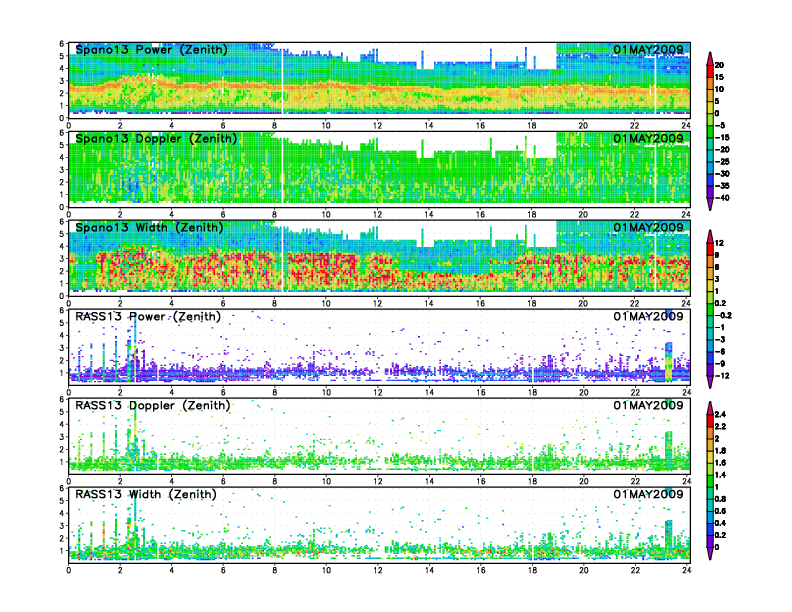The width and height of the screenshot is (792, 612).
Task: Click the 'RASS13 Doppler (Zenith)' panel title
Action: pos(153,405)
